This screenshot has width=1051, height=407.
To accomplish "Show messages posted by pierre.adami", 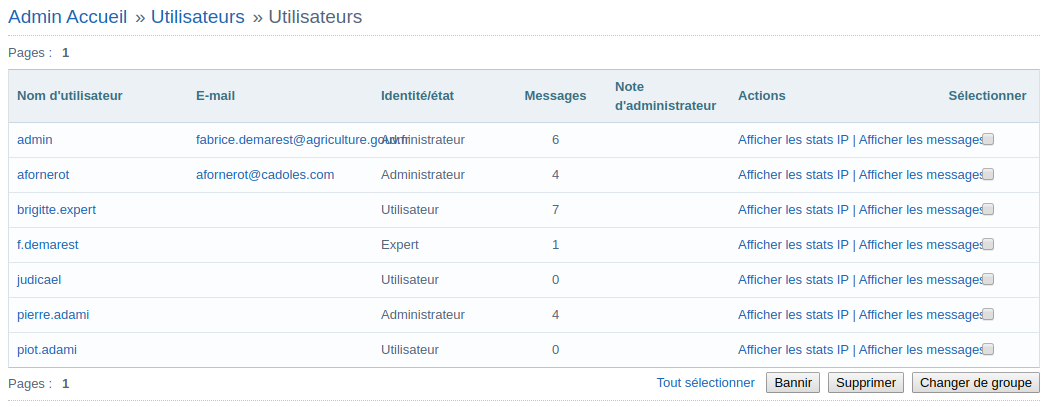I will pyautogui.click(x=920, y=315).
